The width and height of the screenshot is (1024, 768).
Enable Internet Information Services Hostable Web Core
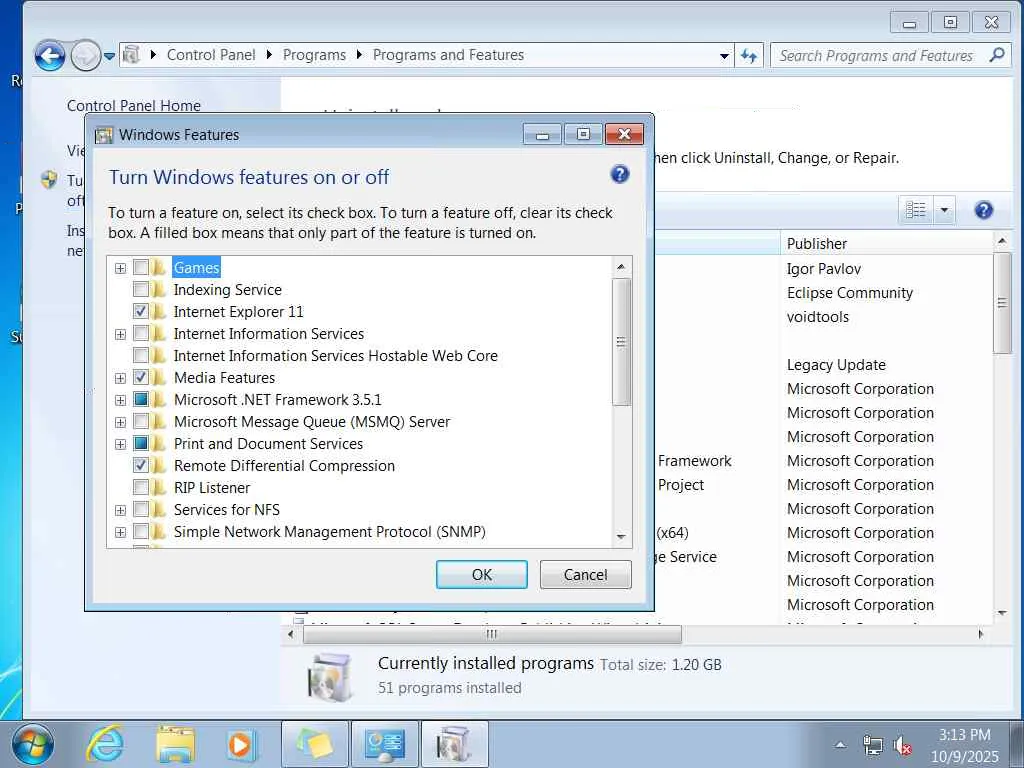pos(140,355)
